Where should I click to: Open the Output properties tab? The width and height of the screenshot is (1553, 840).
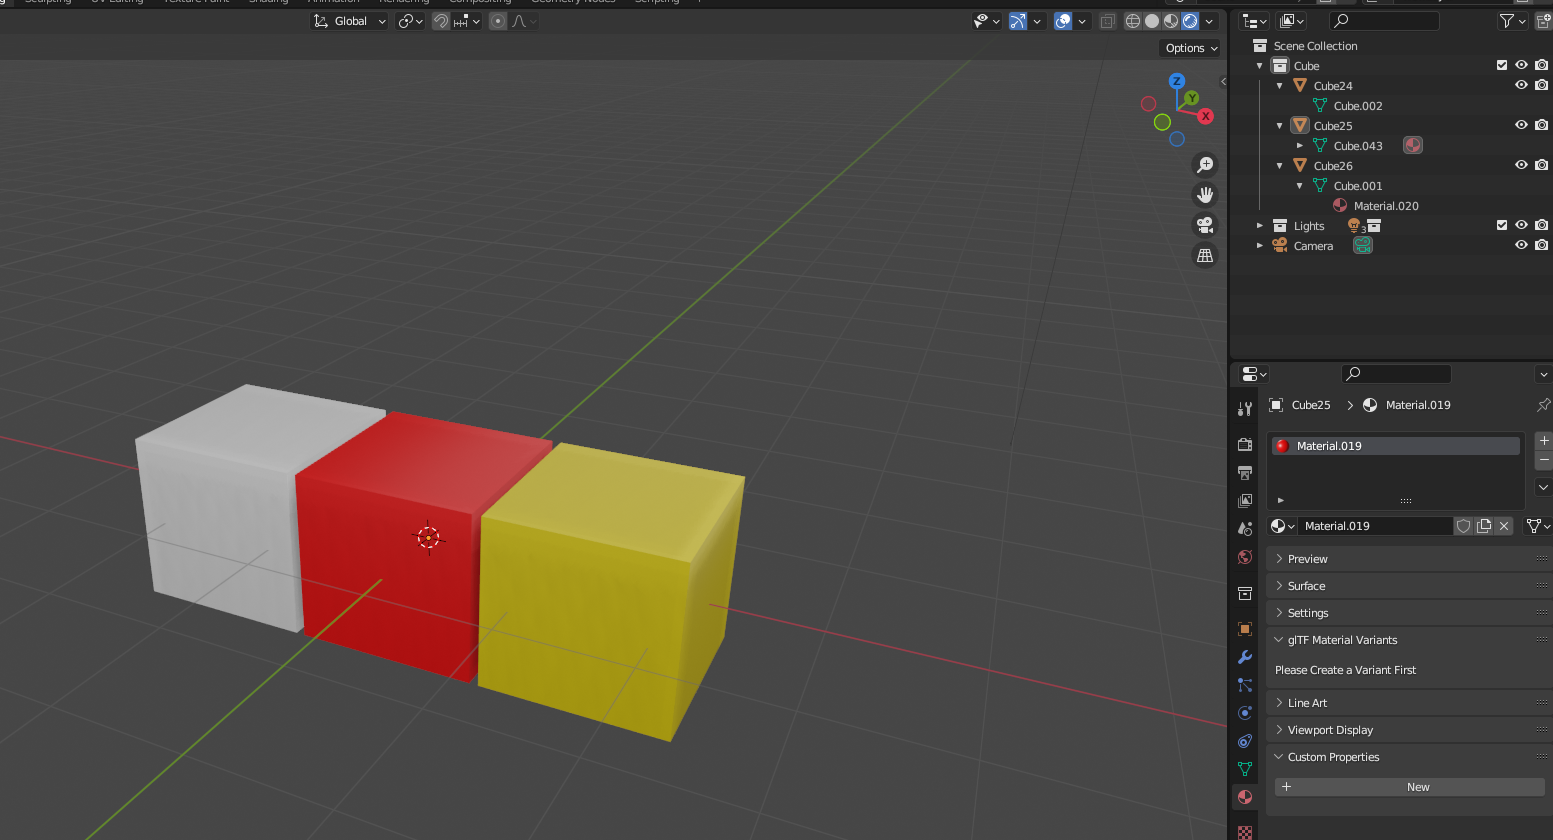(1244, 472)
